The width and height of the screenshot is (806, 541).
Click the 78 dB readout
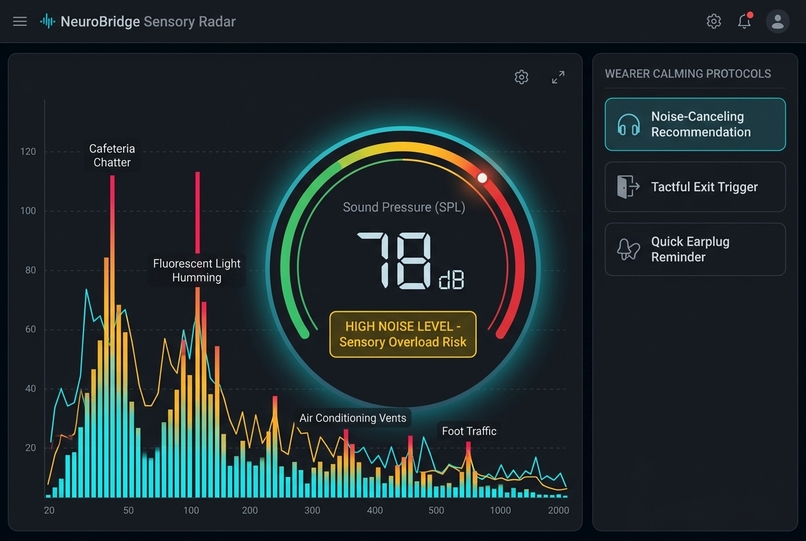(x=410, y=261)
